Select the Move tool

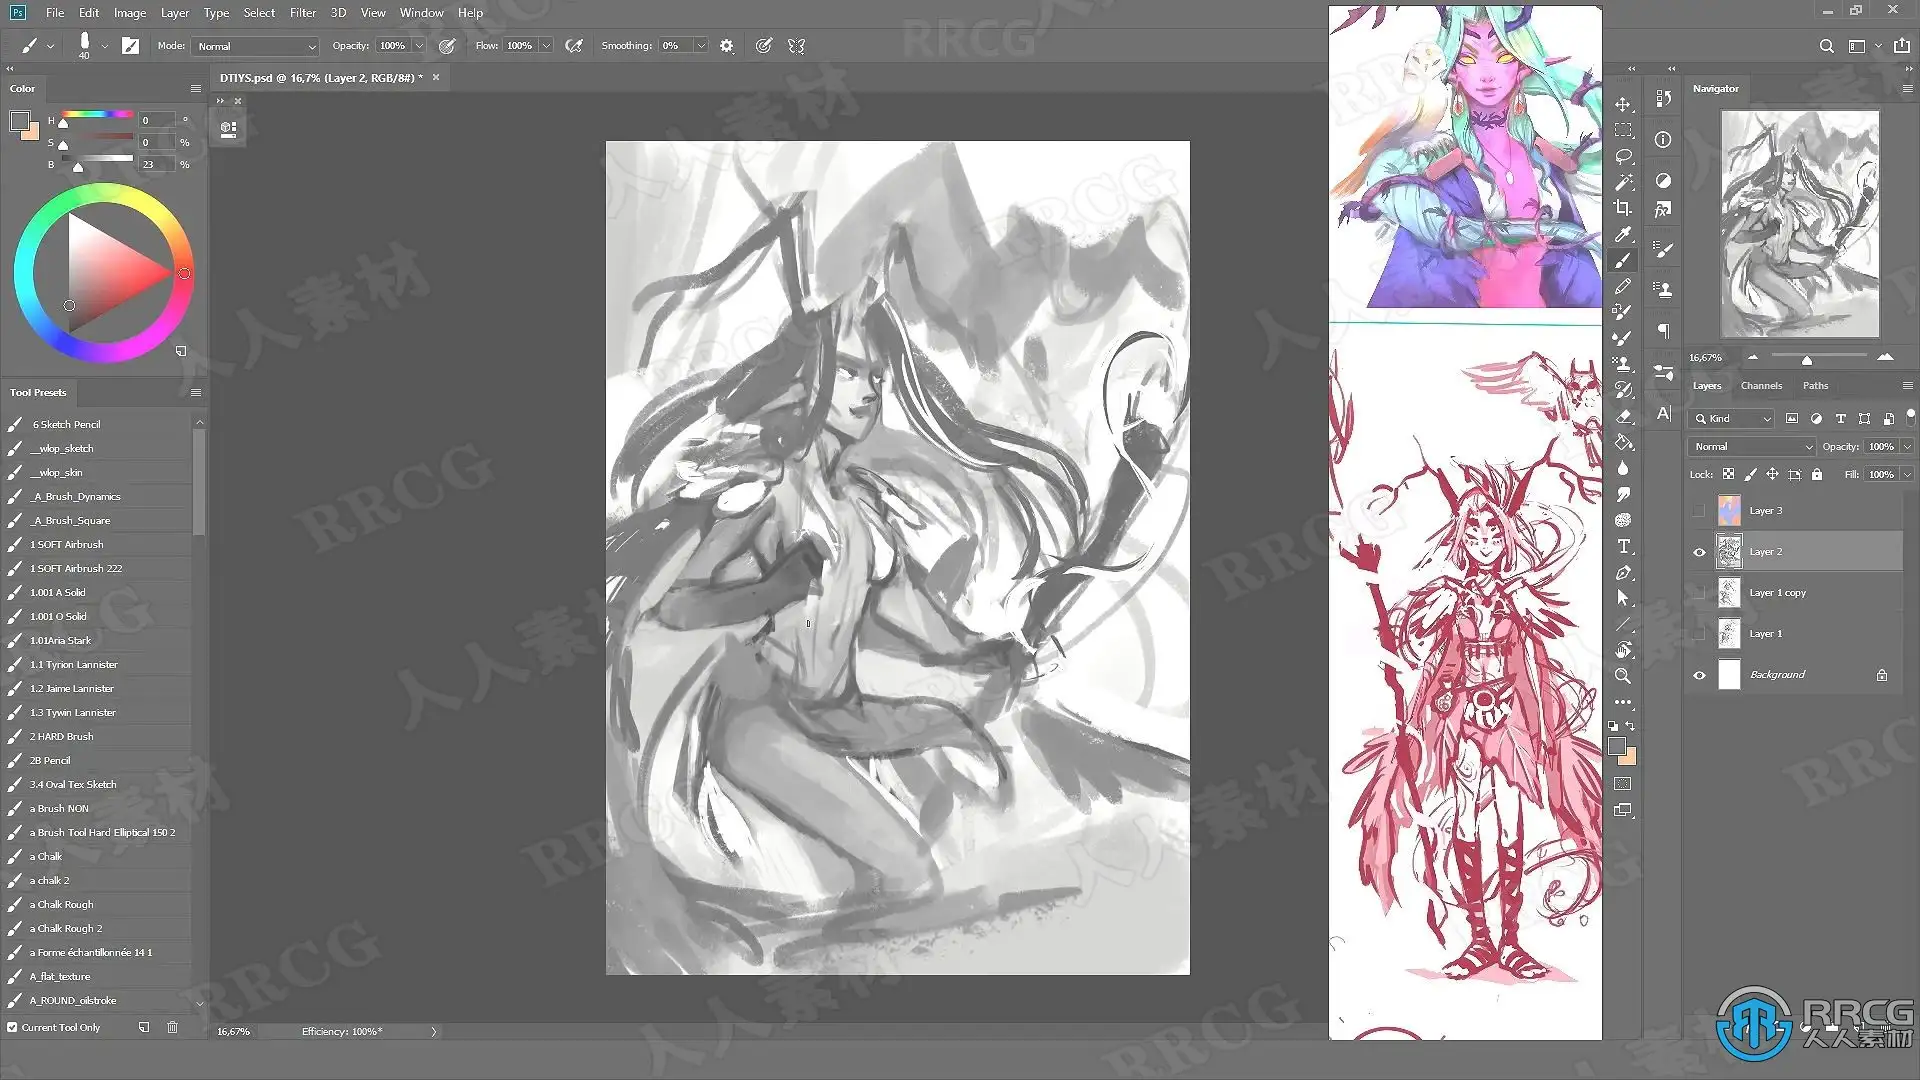1623,104
